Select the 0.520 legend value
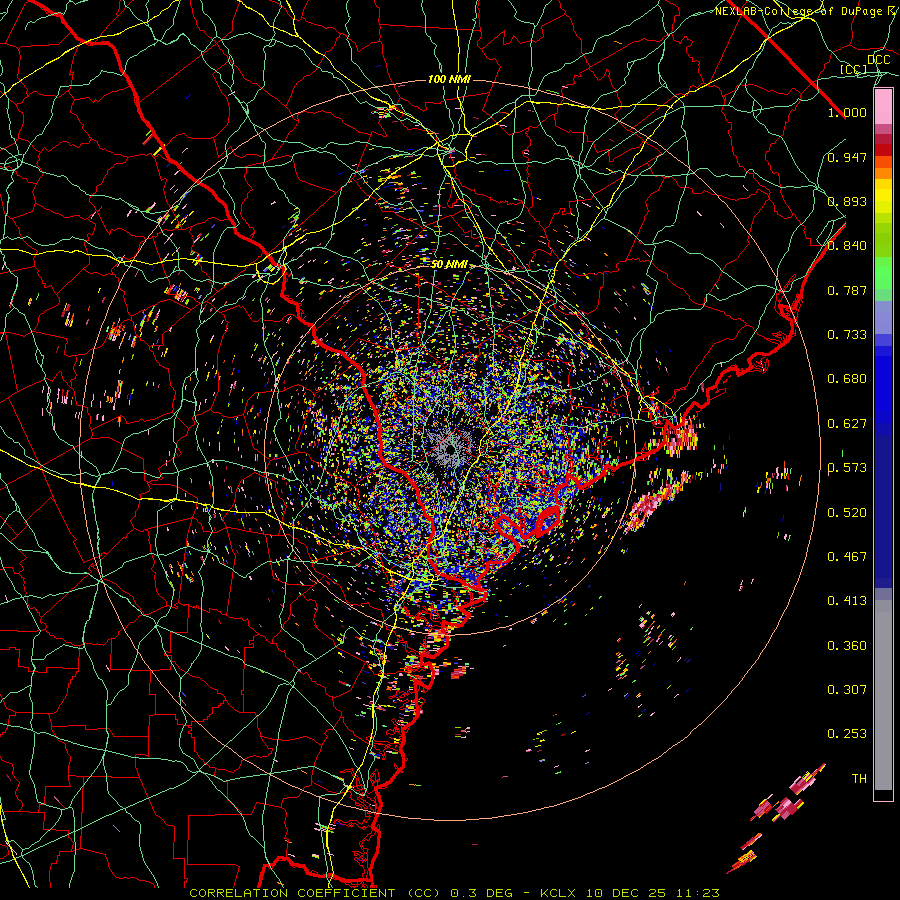 click(x=847, y=513)
